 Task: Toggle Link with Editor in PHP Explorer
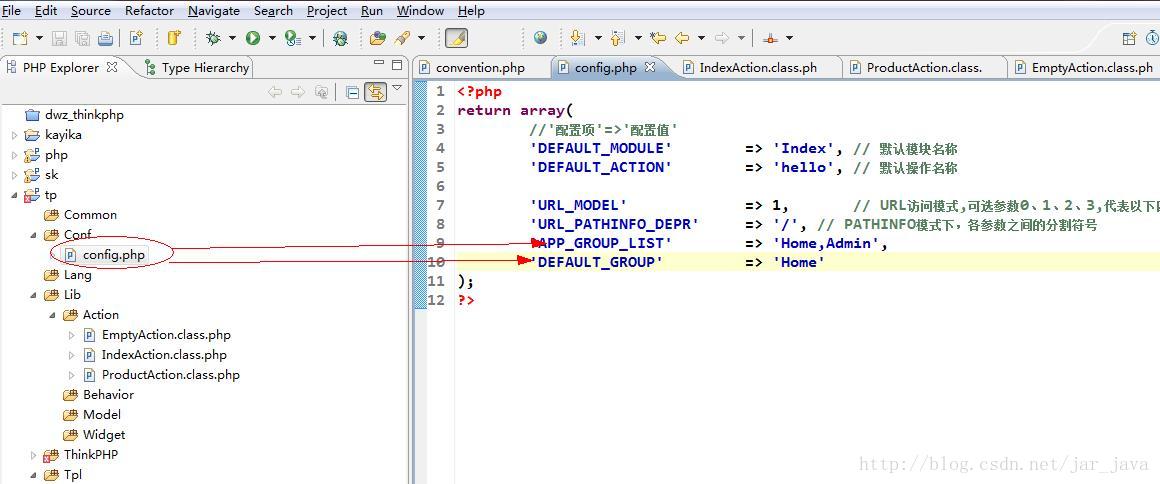[376, 93]
